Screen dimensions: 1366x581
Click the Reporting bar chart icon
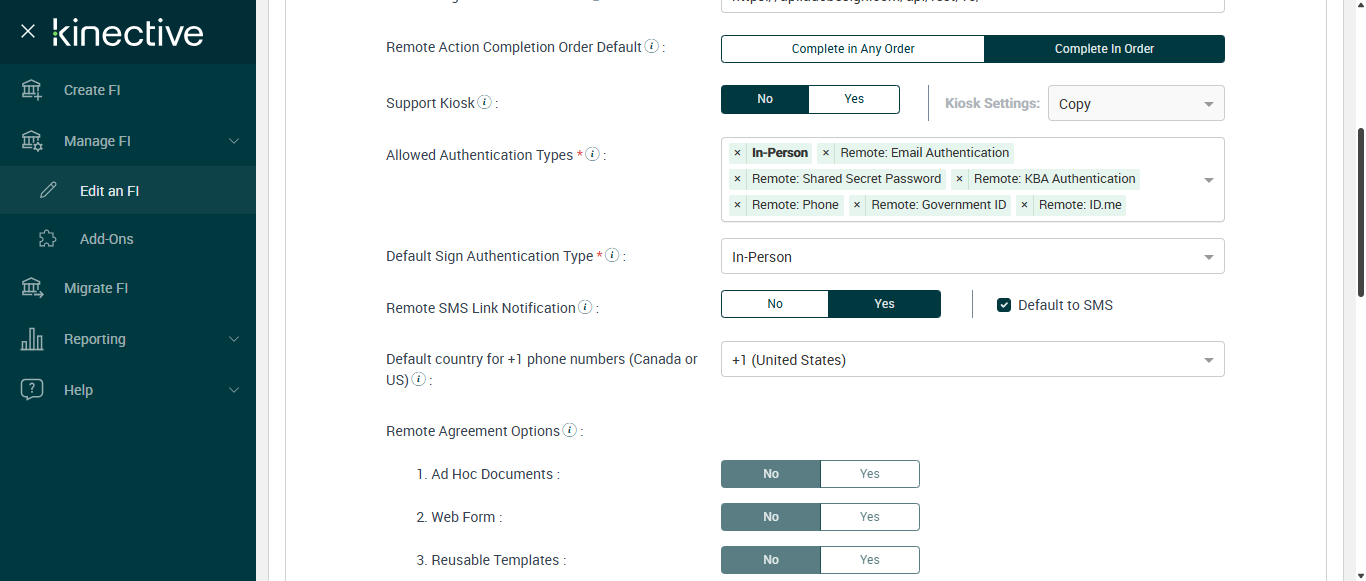pos(32,339)
